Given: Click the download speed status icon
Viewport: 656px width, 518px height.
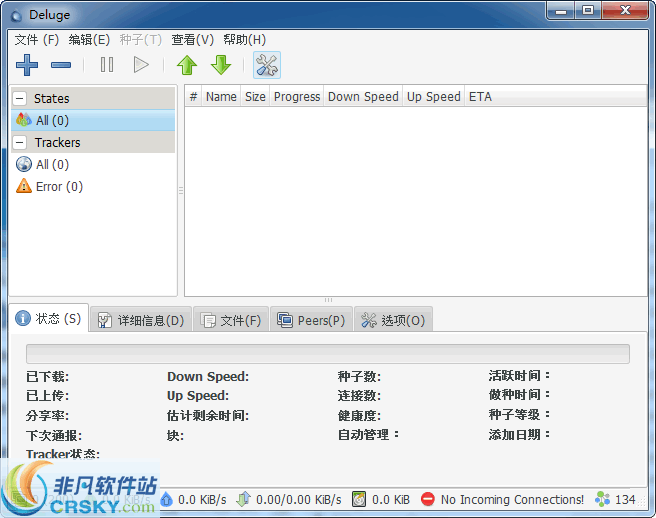Looking at the screenshot, I should pos(167,499).
